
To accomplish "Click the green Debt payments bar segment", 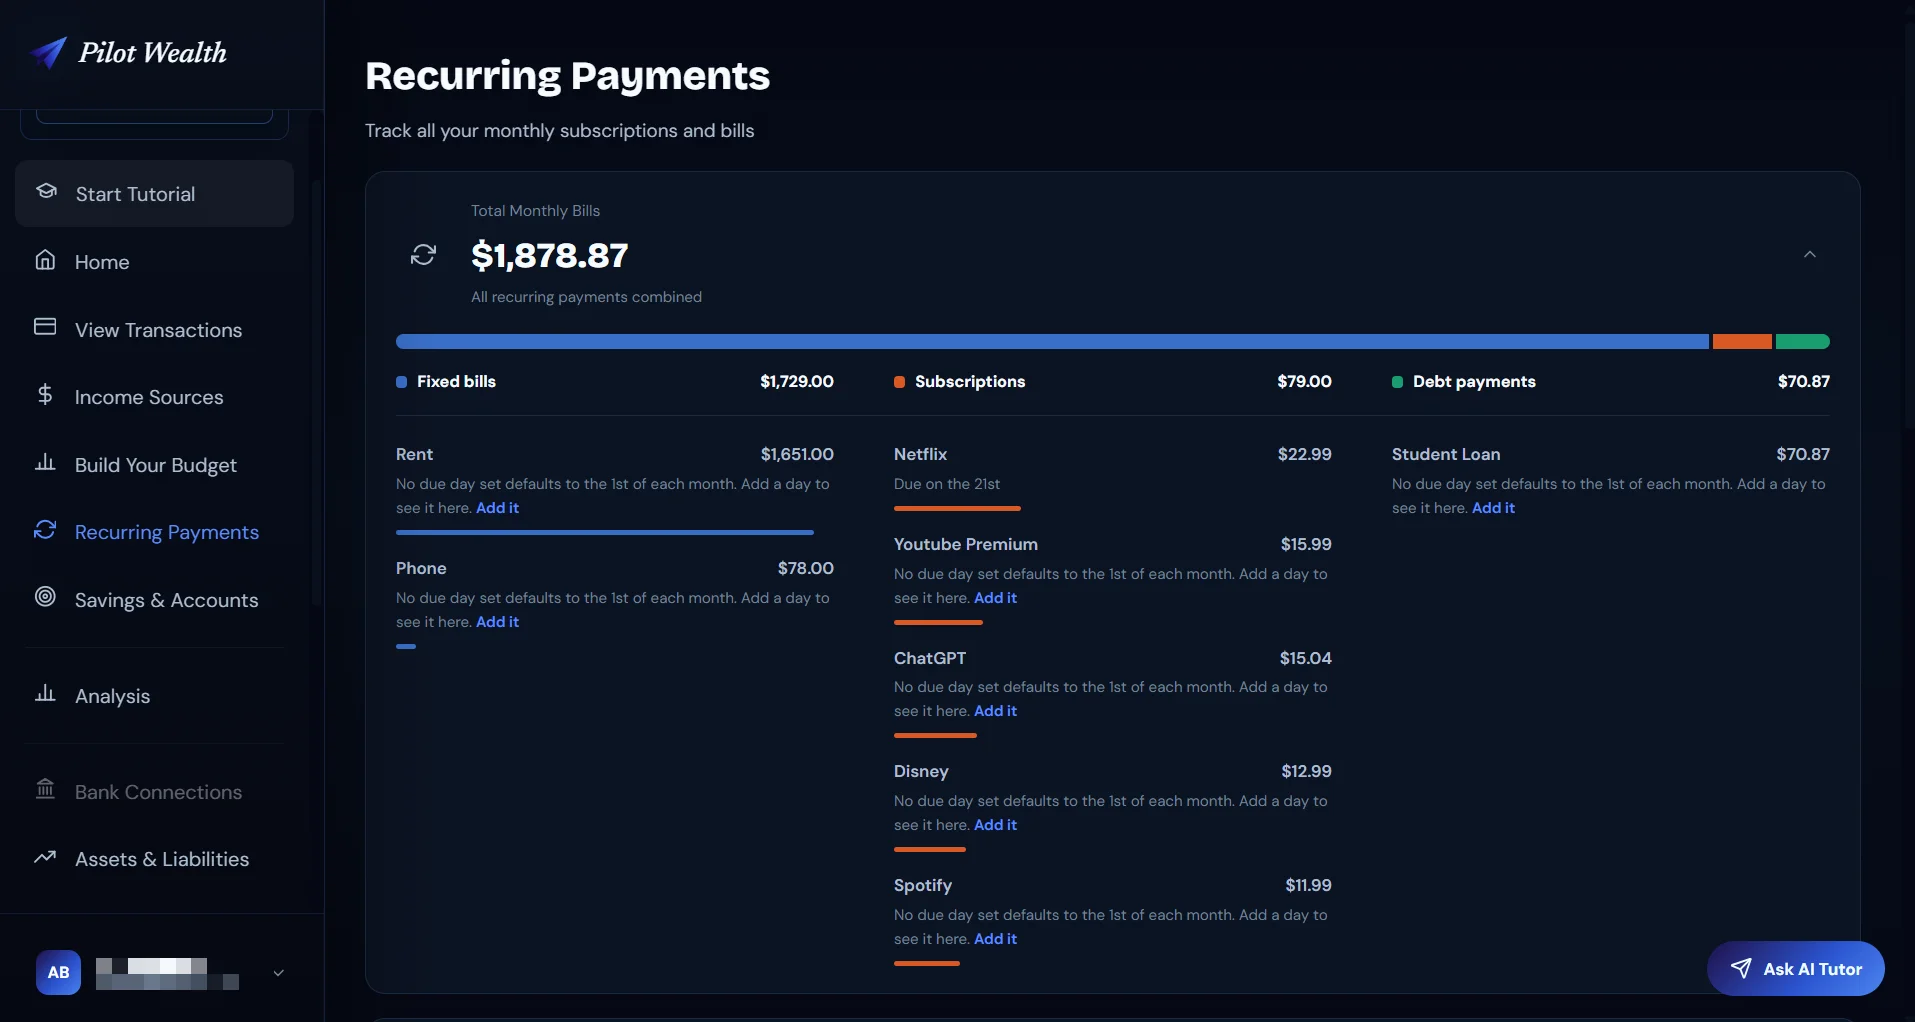I will click(1803, 342).
